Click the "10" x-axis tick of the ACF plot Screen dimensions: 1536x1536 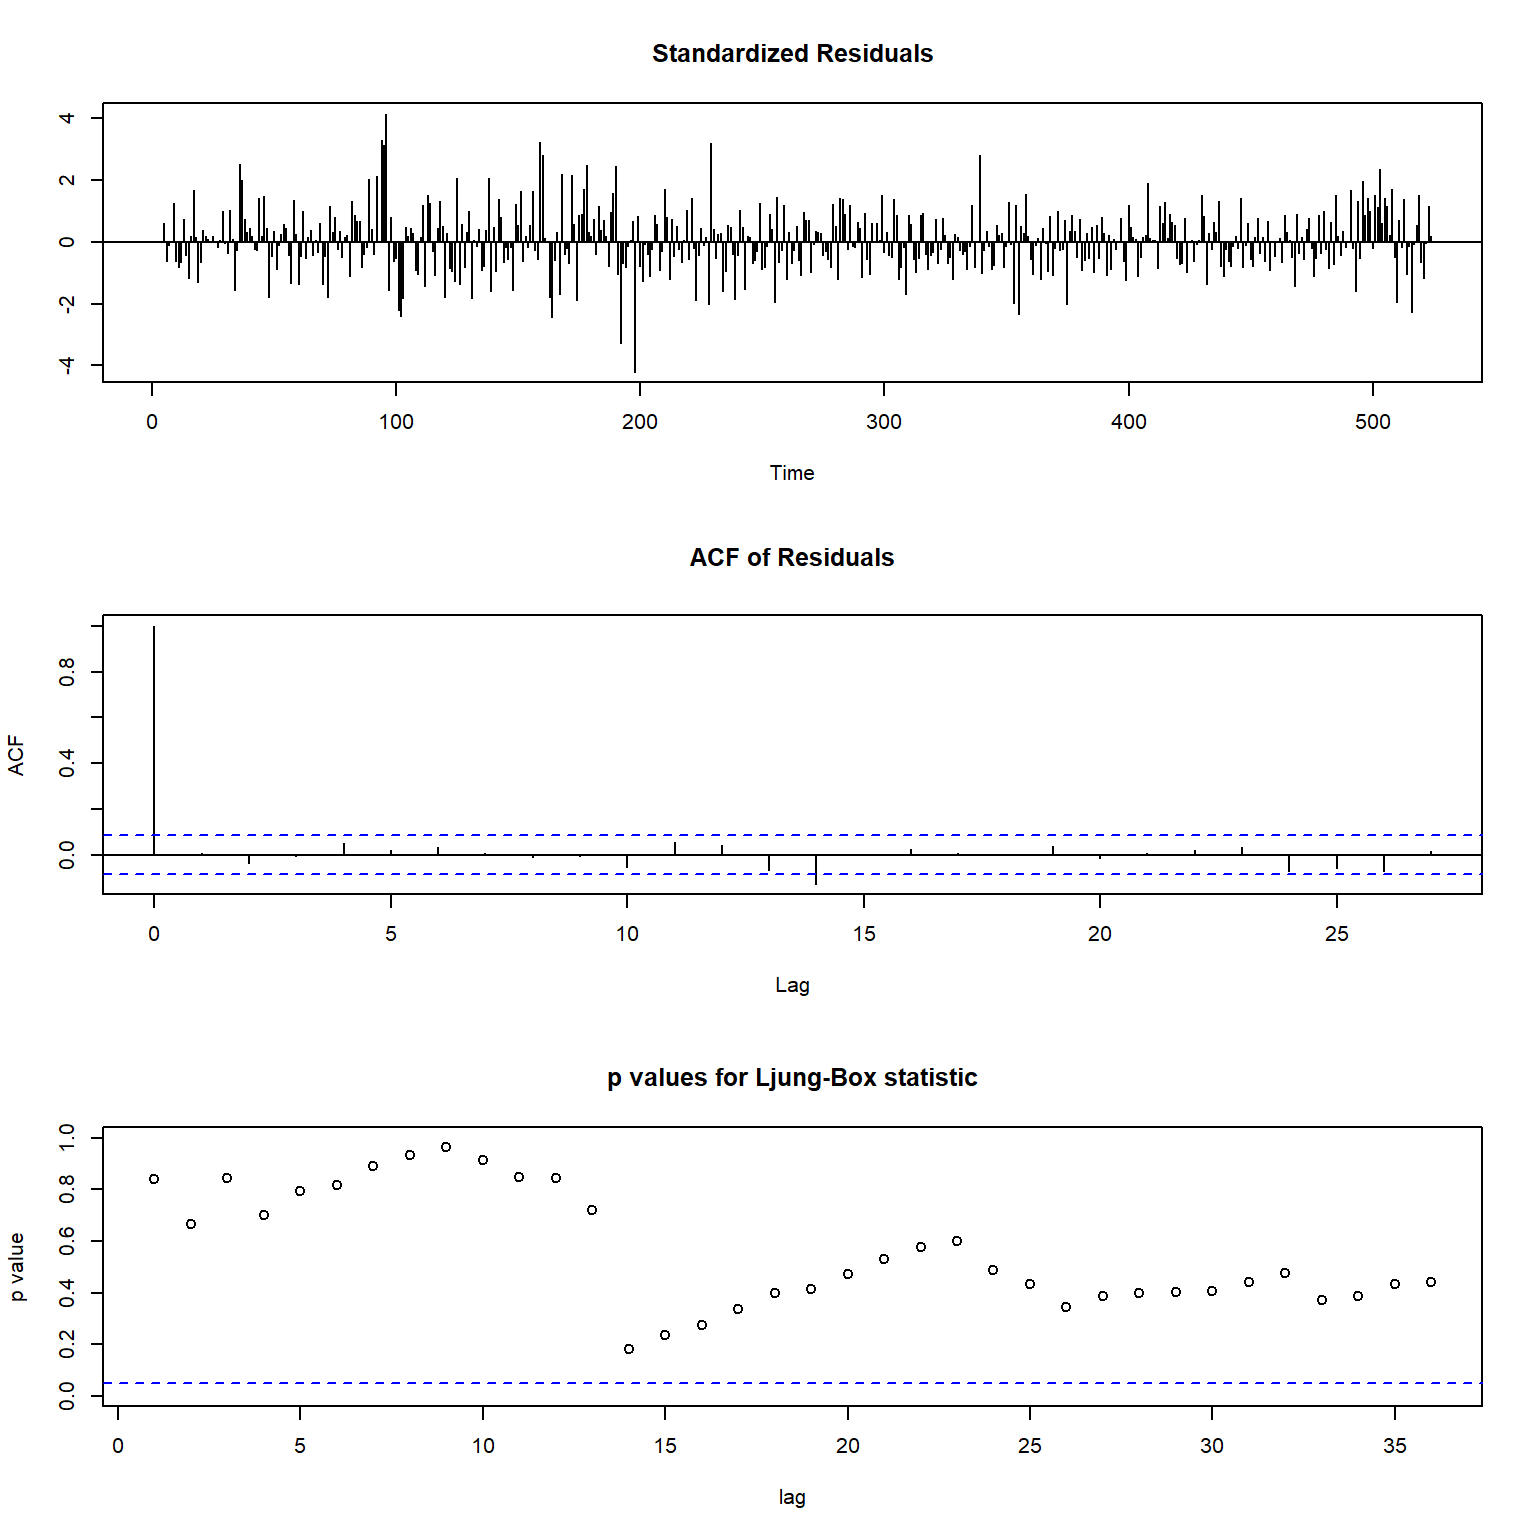[627, 934]
